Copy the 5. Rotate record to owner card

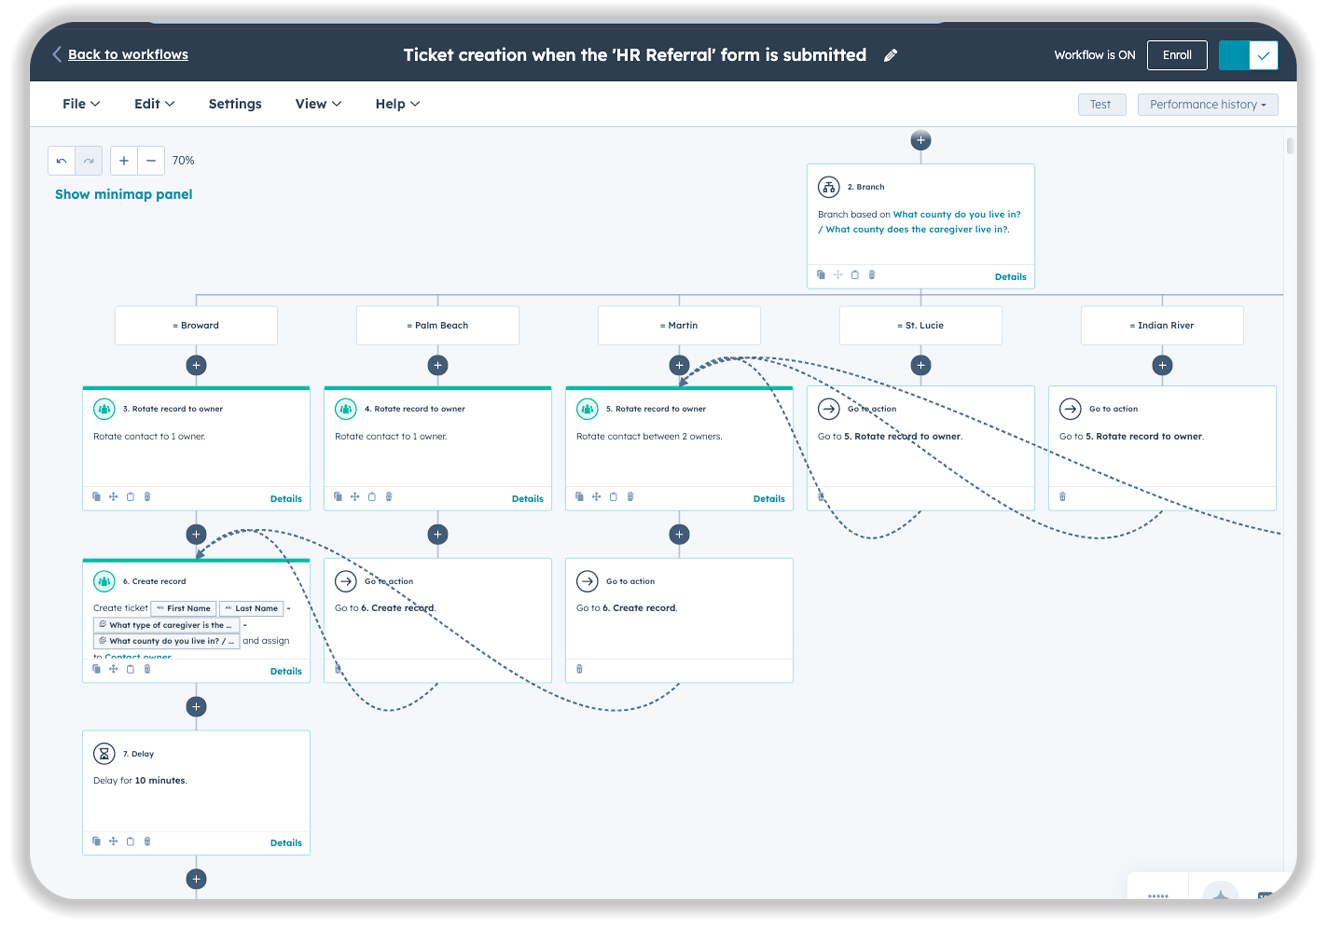(x=579, y=496)
